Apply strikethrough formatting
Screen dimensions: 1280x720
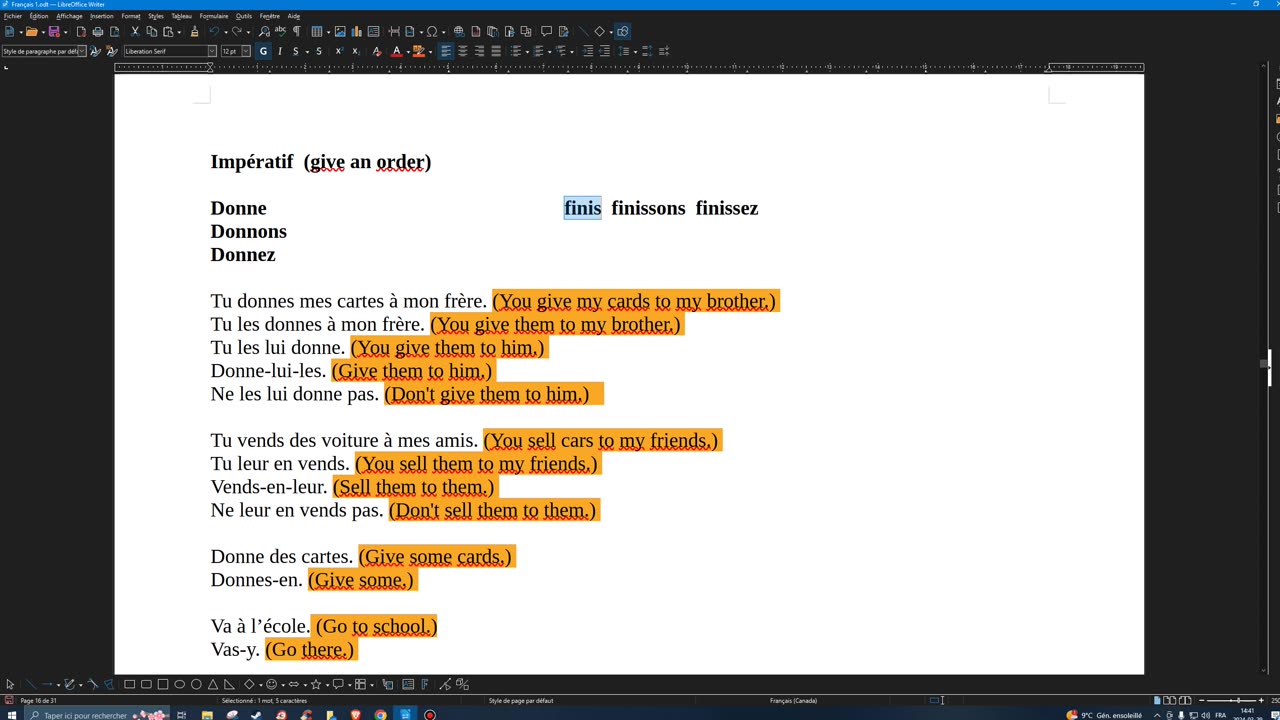tap(318, 51)
